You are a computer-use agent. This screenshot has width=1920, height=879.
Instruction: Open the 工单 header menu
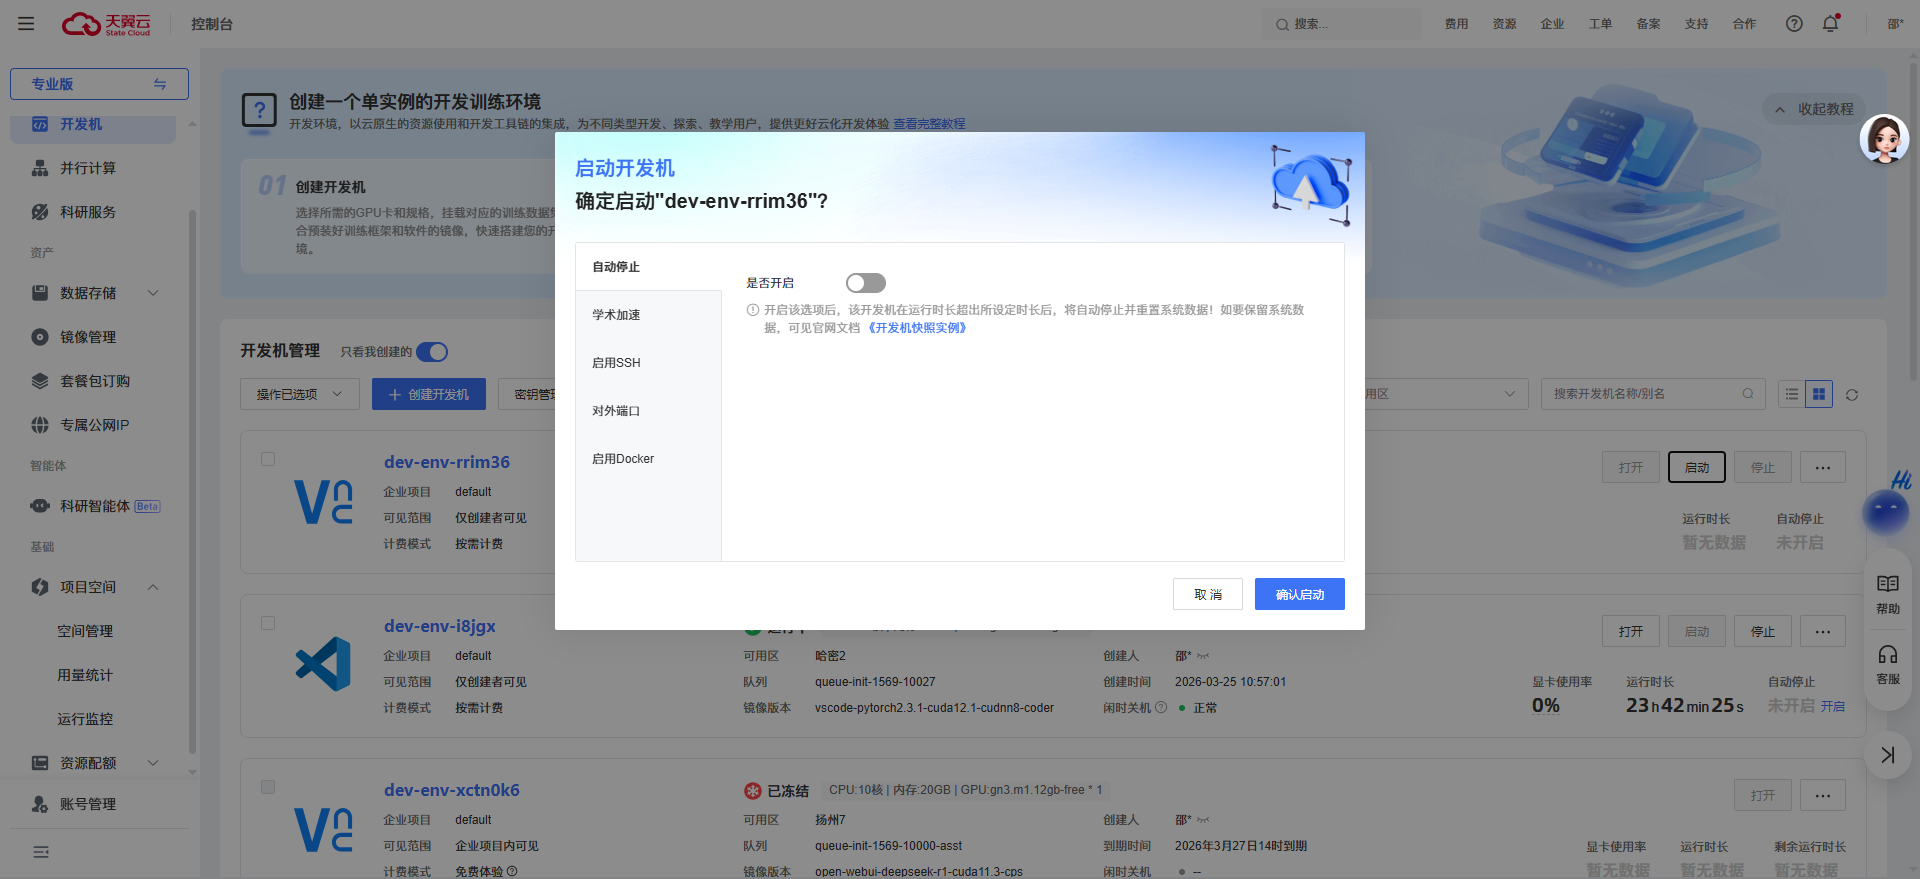coord(1600,24)
